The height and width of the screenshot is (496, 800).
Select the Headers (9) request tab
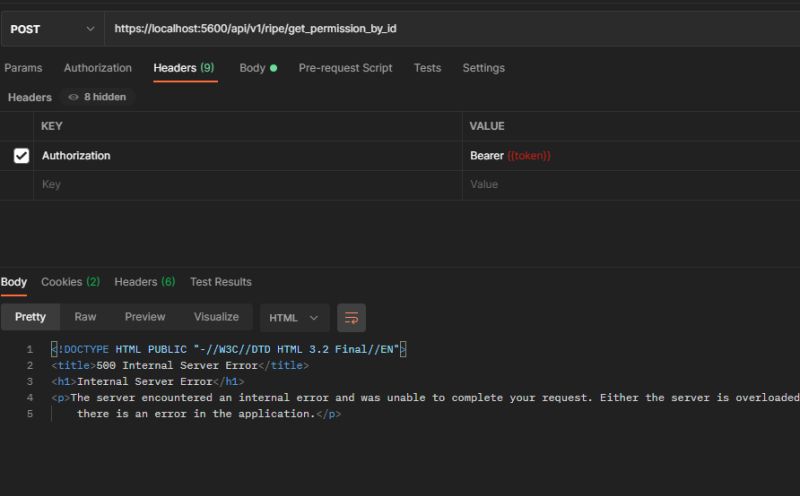click(x=184, y=68)
